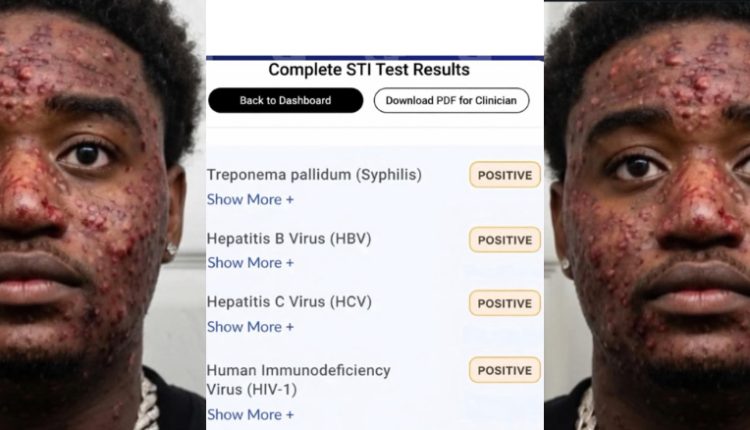Select the Treponema pallidum (Syphilis) label
Screen dimensions: 750x430
click(314, 175)
